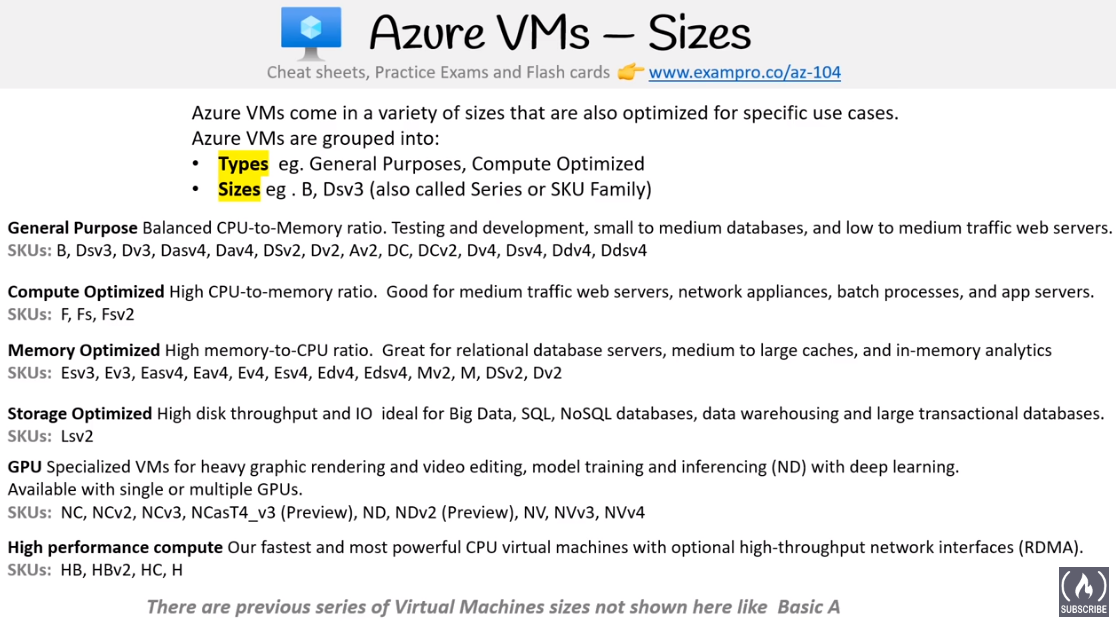The width and height of the screenshot is (1116, 626).
Task: Click the Lsv2 SKU text
Action: tap(77, 436)
